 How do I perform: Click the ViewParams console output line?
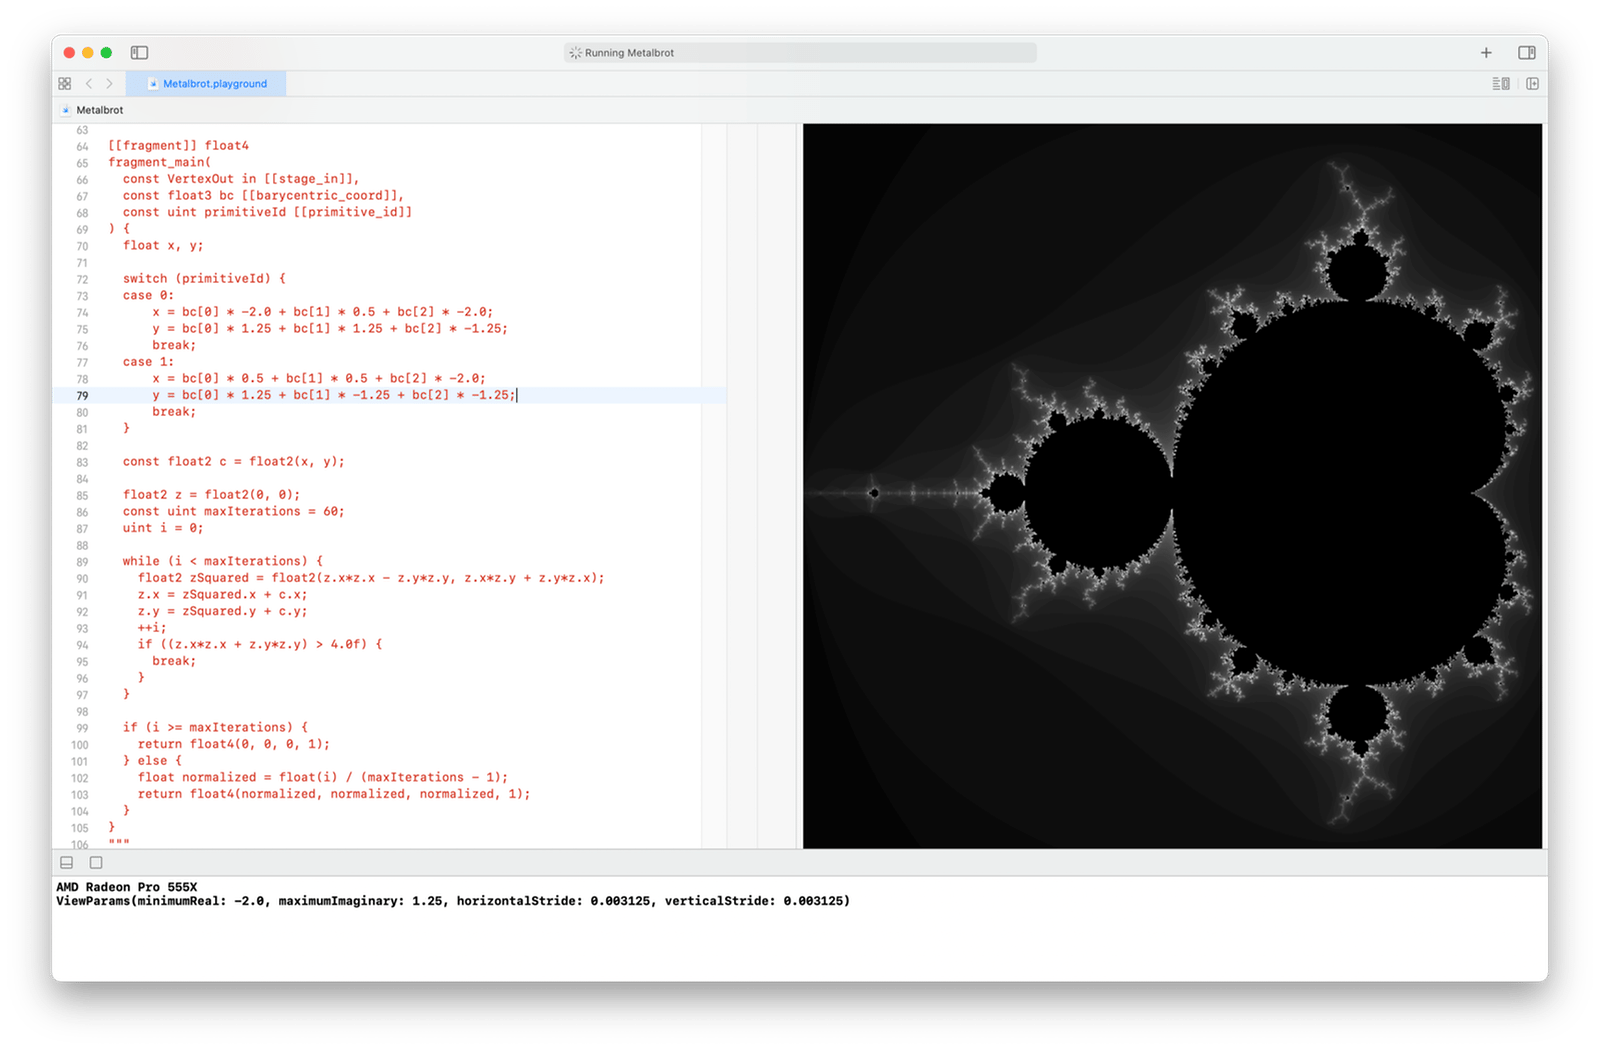[x=453, y=901]
